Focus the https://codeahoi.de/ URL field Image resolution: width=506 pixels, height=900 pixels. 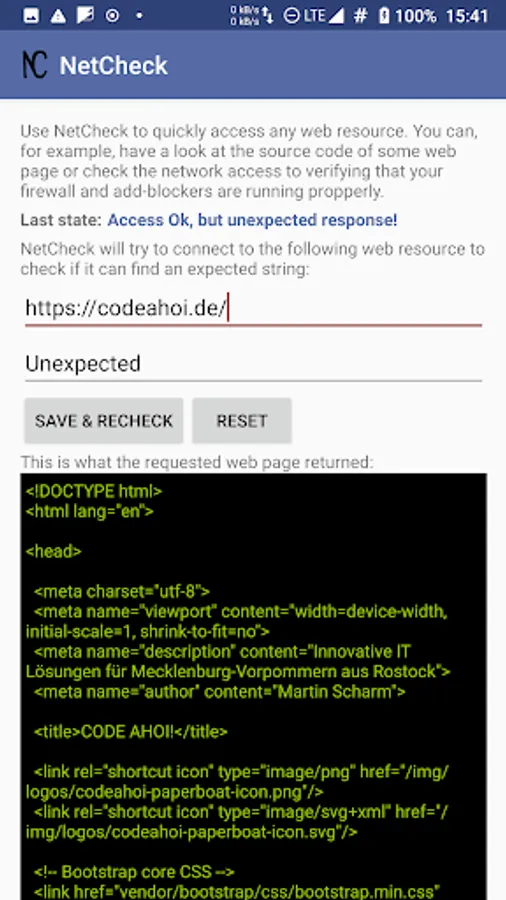pos(253,309)
